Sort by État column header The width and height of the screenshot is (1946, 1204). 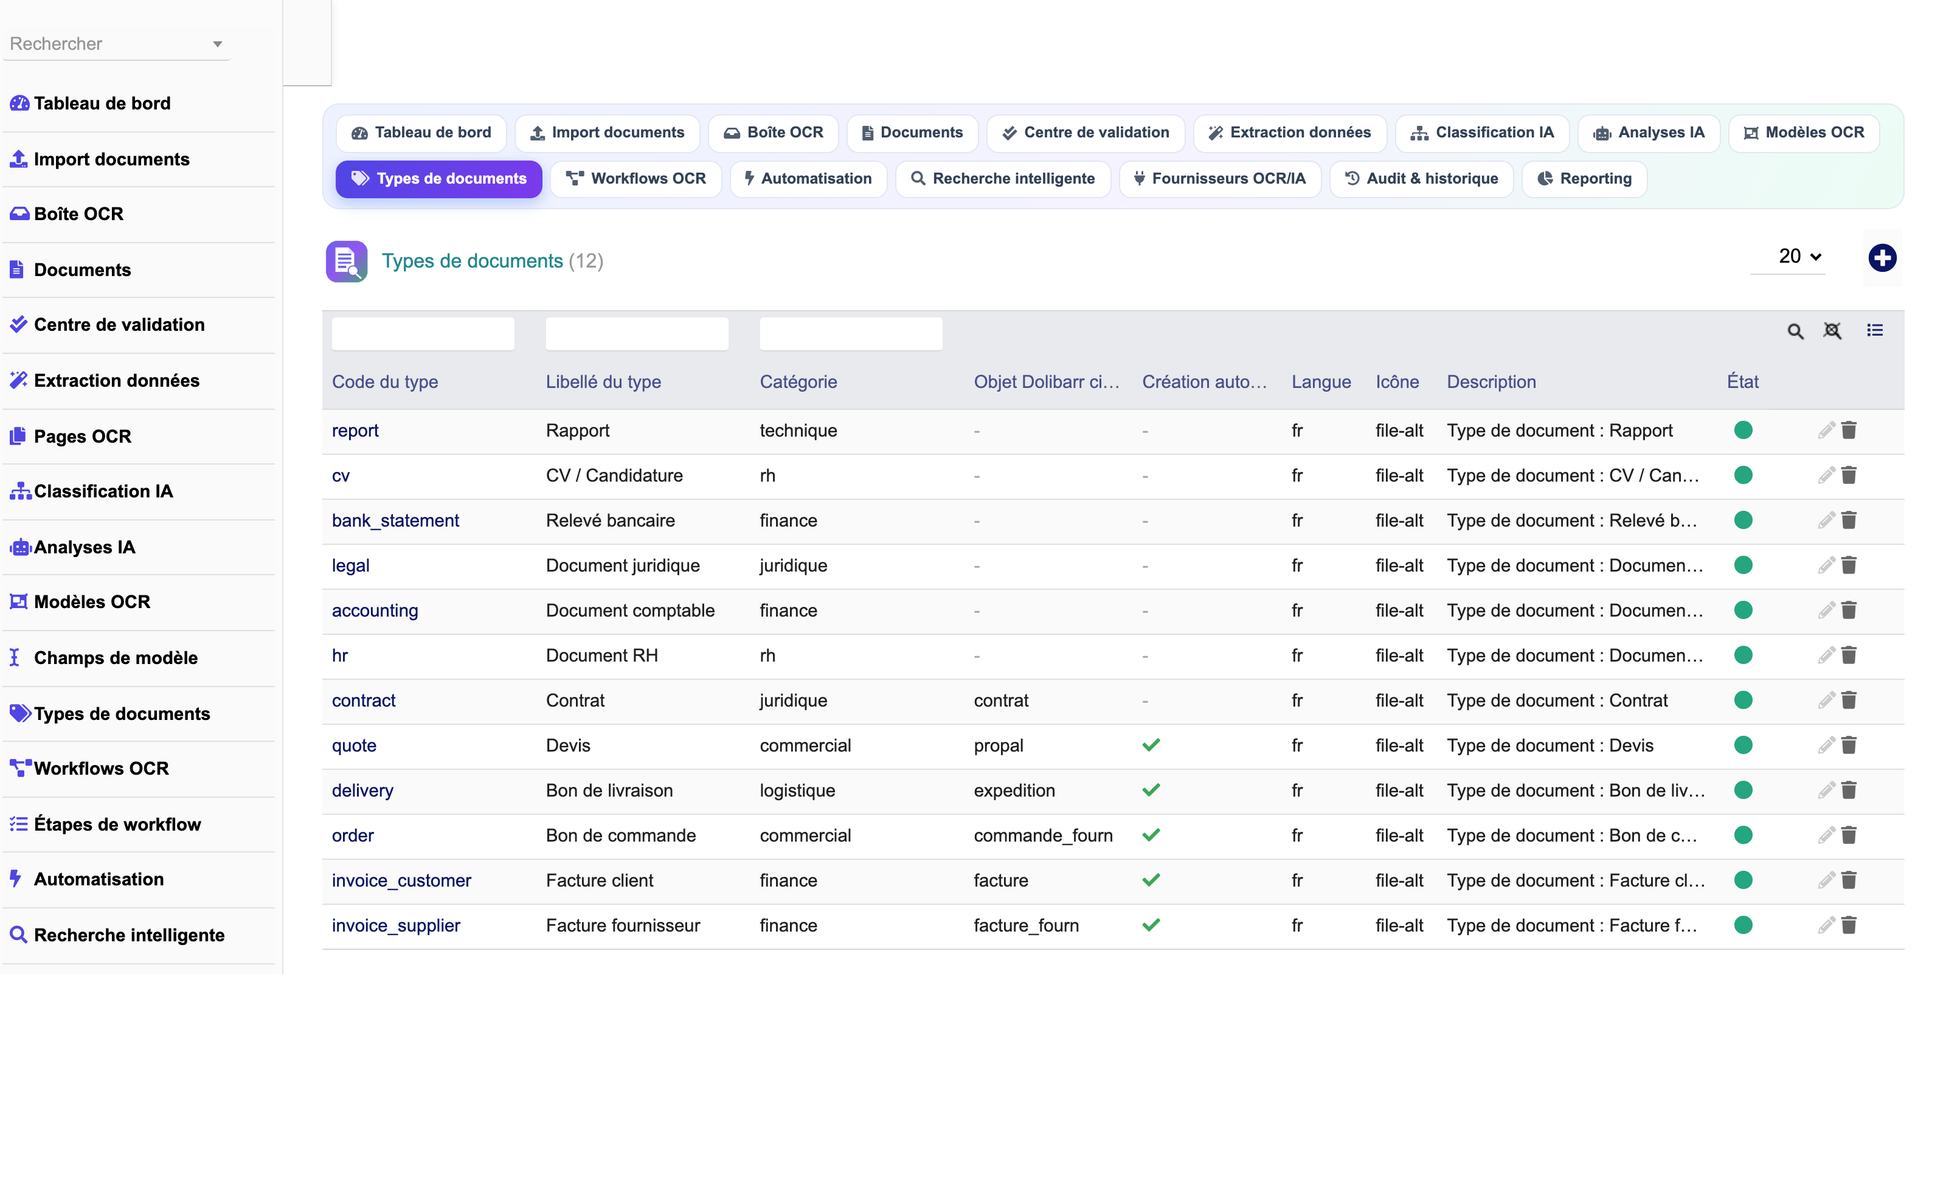(1742, 382)
